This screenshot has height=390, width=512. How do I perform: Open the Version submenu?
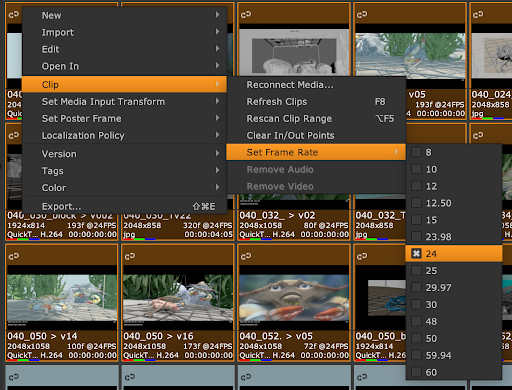pos(124,154)
